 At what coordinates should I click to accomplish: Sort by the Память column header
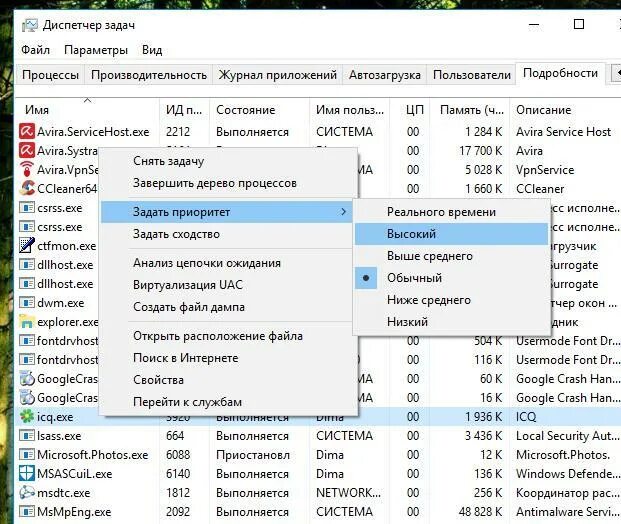(x=471, y=110)
